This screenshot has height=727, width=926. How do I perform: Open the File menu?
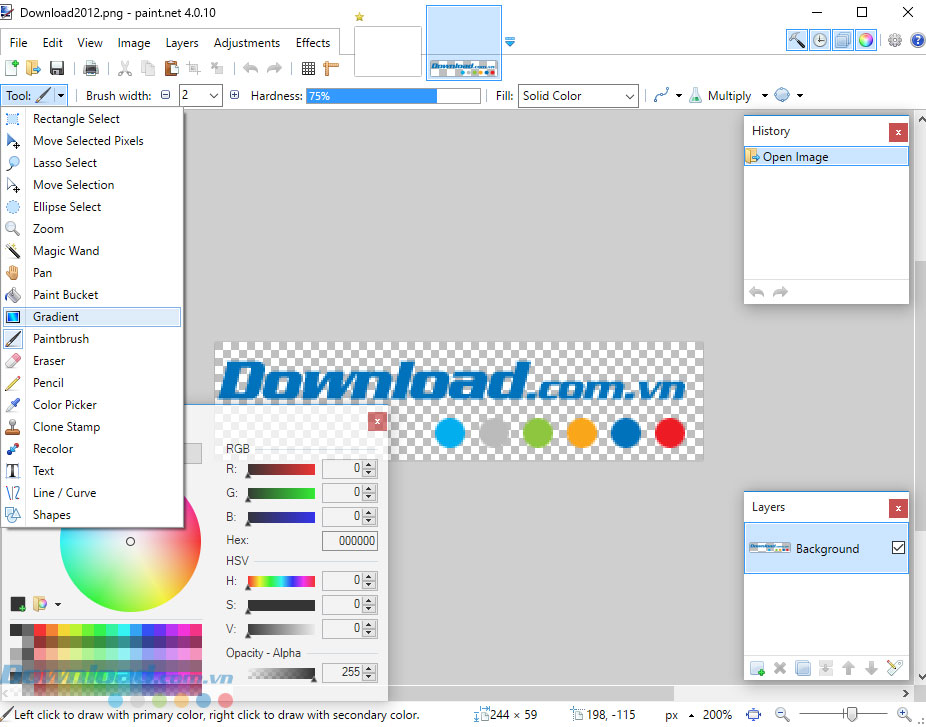(18, 43)
